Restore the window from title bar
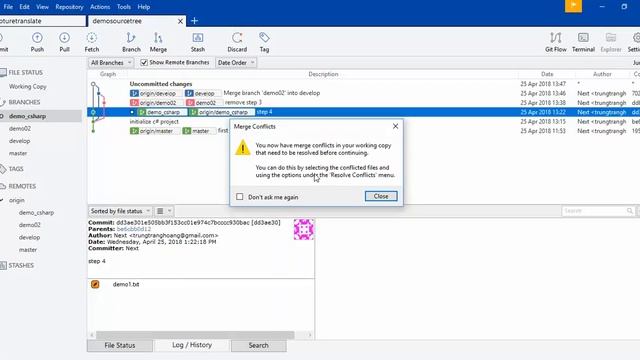The width and height of the screenshot is (640, 360). 624,7
